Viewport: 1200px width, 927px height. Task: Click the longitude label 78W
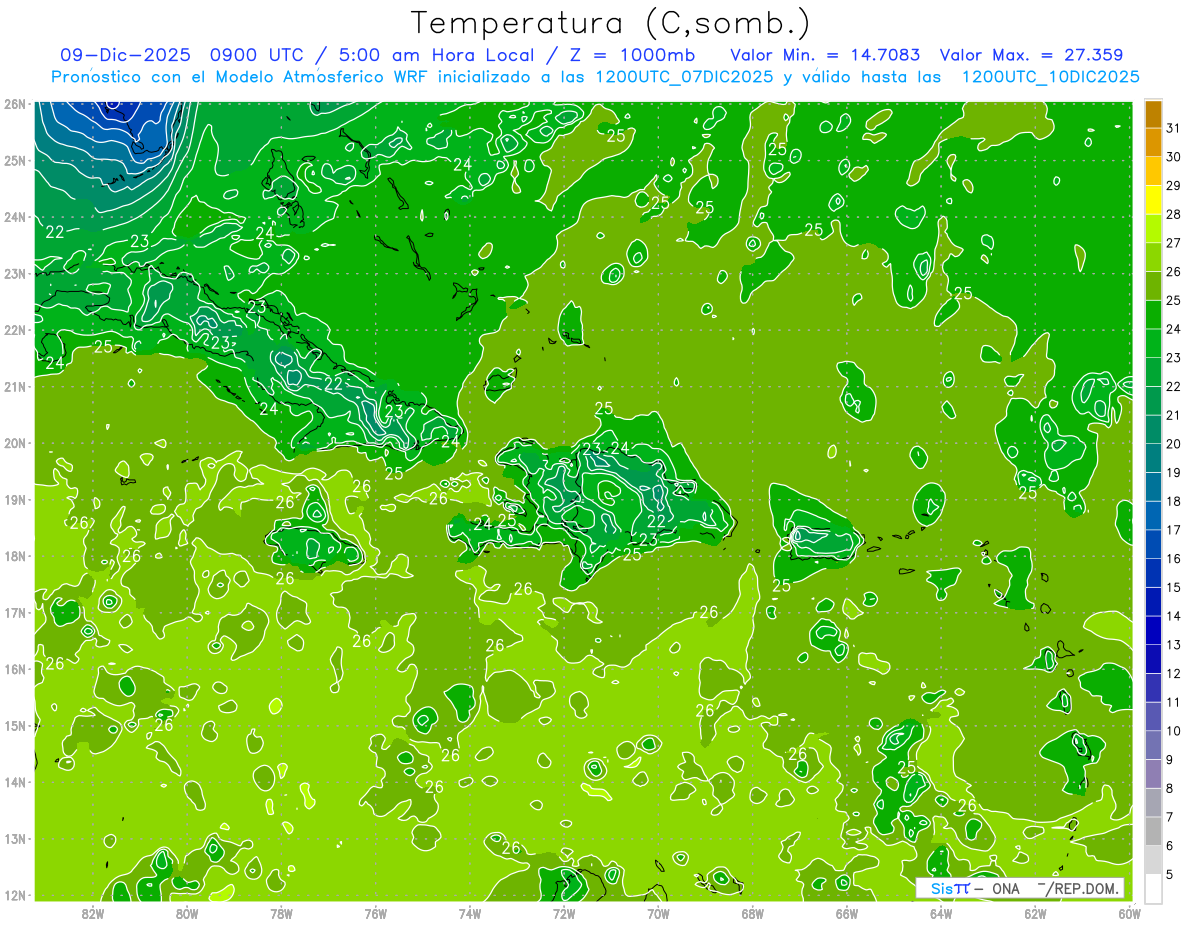click(x=281, y=912)
